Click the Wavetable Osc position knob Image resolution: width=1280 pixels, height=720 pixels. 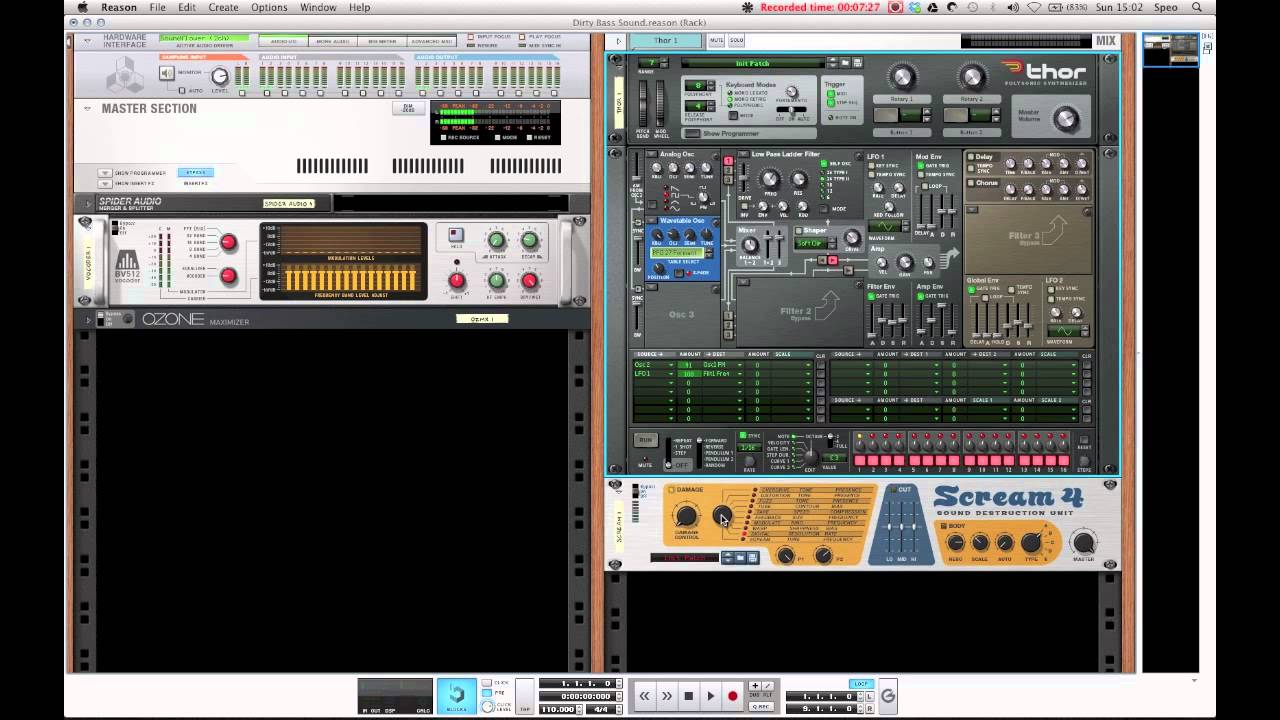(x=658, y=270)
